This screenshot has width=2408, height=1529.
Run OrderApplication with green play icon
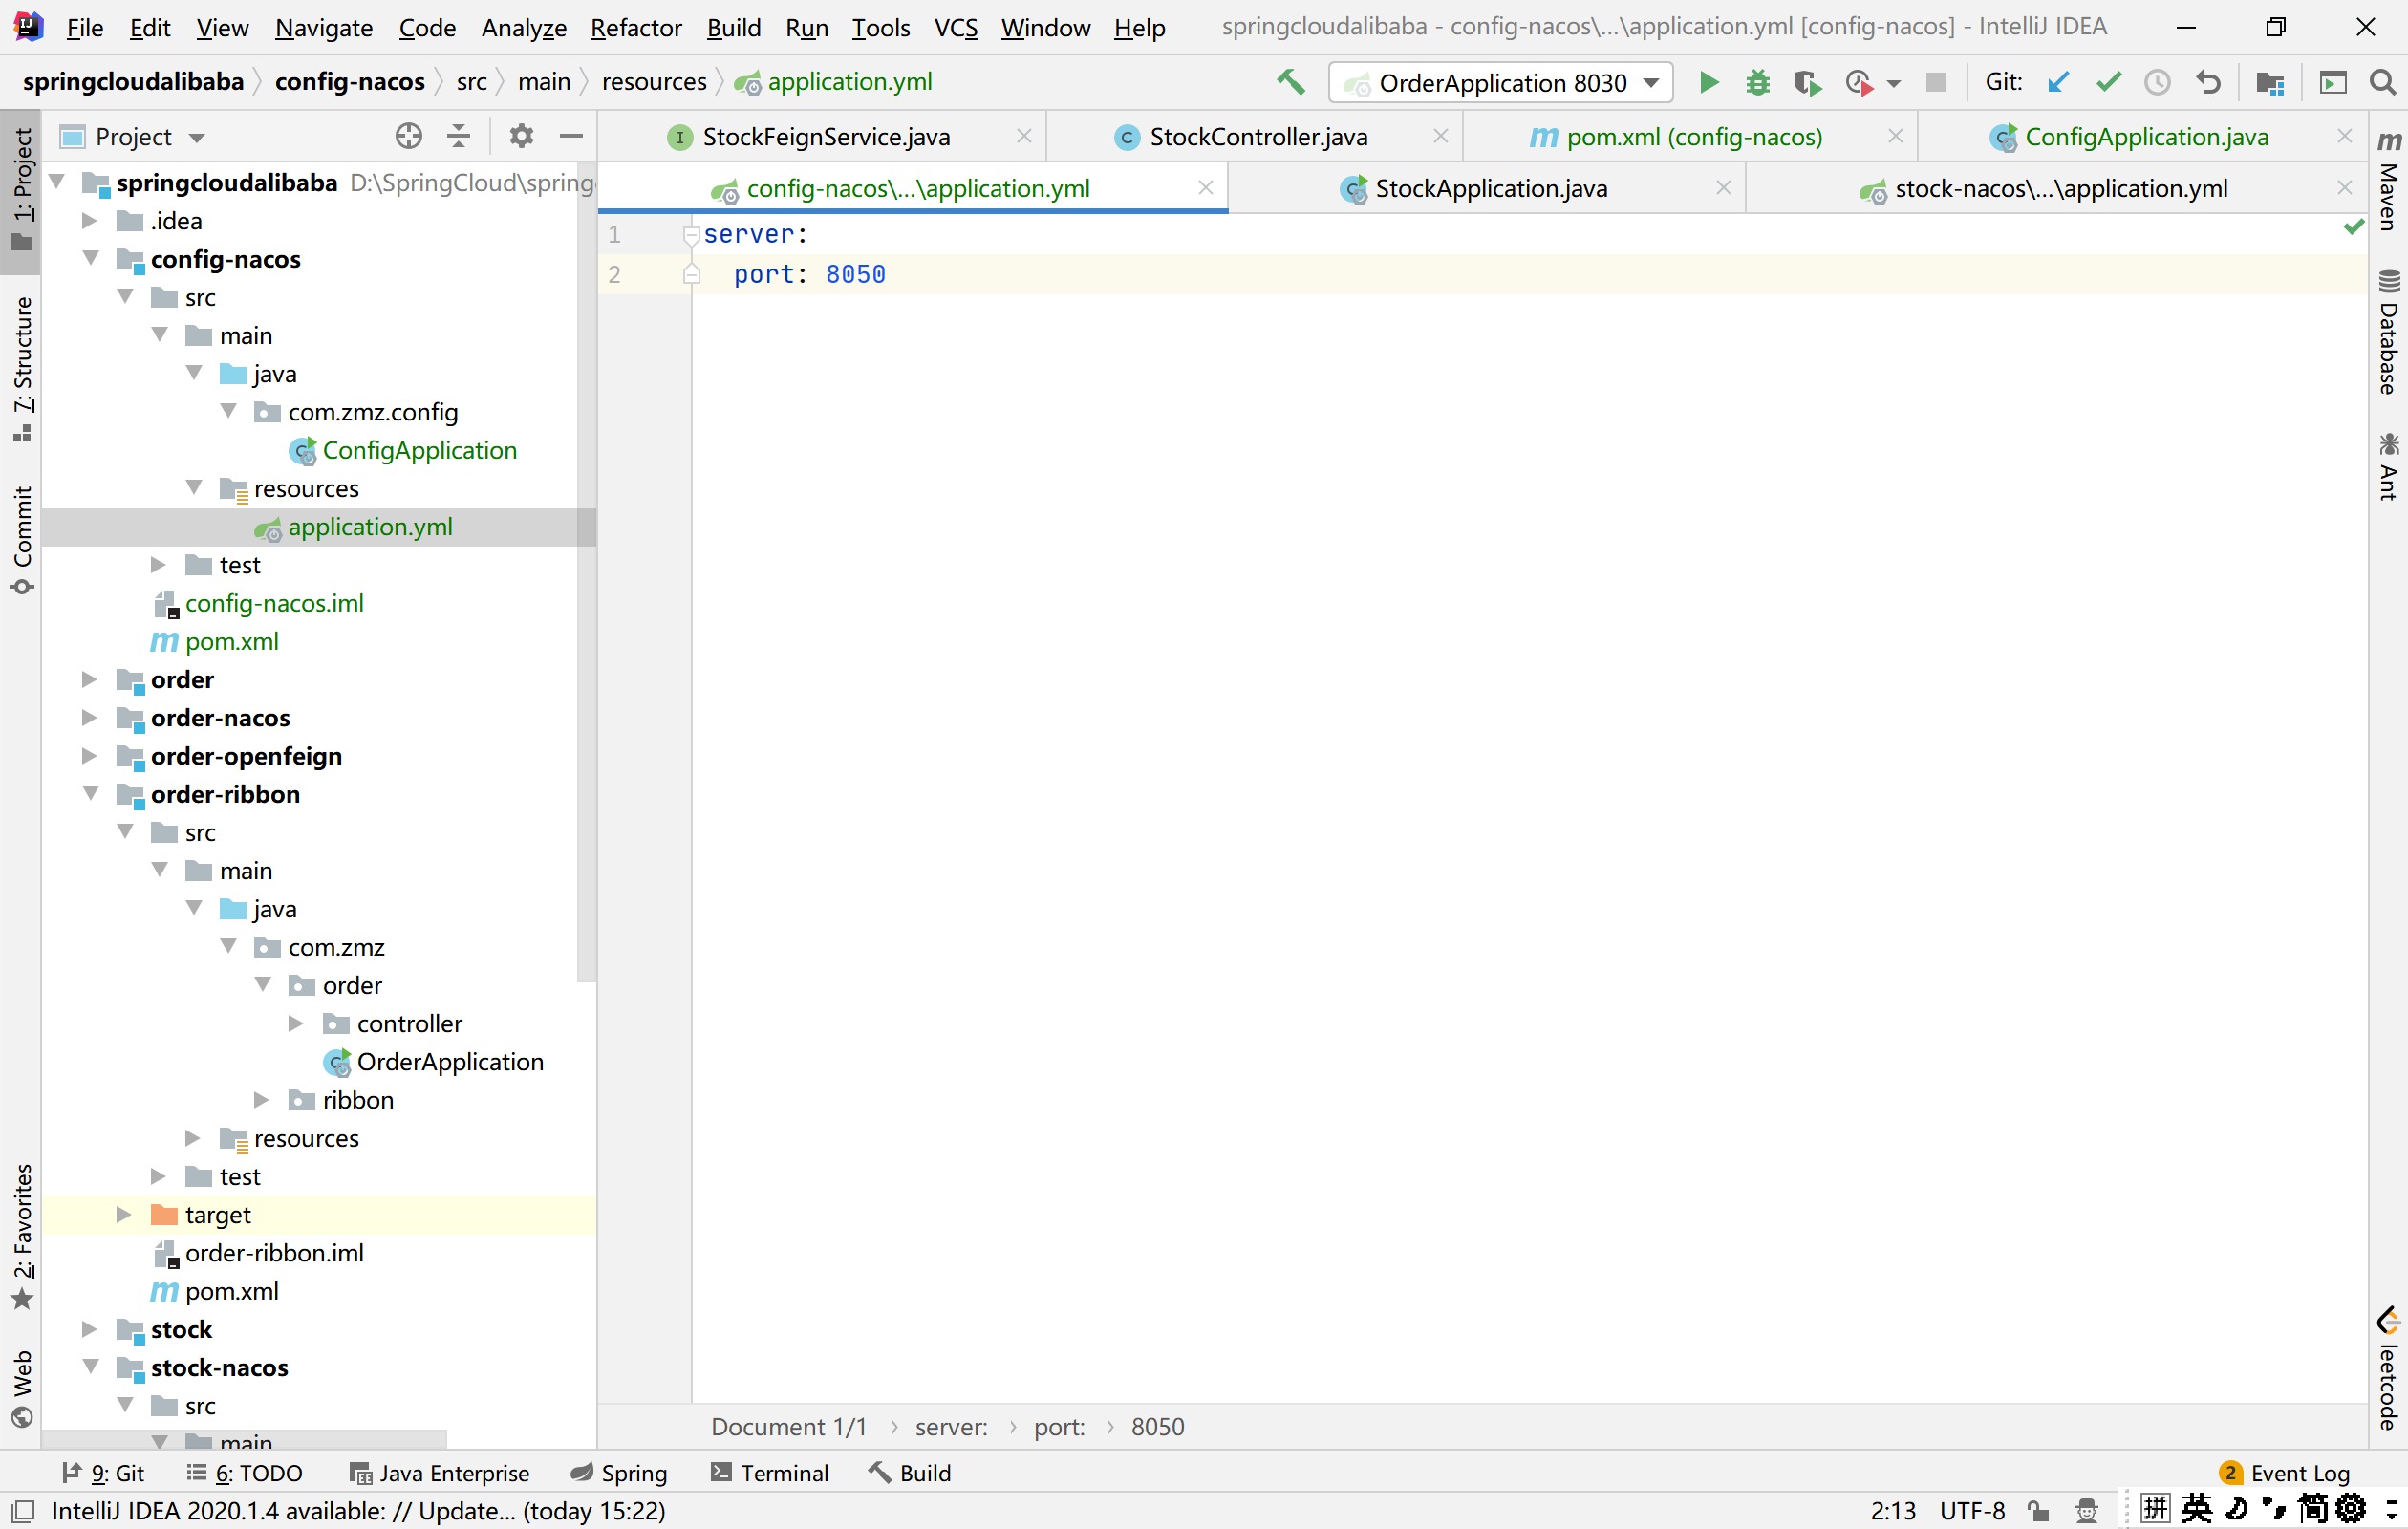1709,82
